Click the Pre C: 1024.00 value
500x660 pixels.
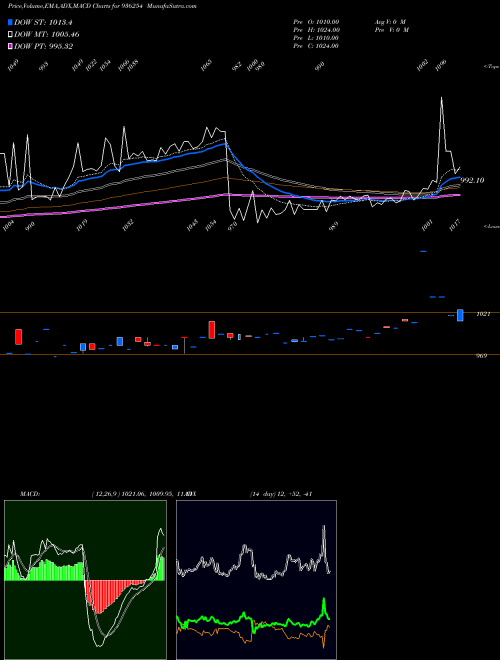pyautogui.click(x=316, y=46)
